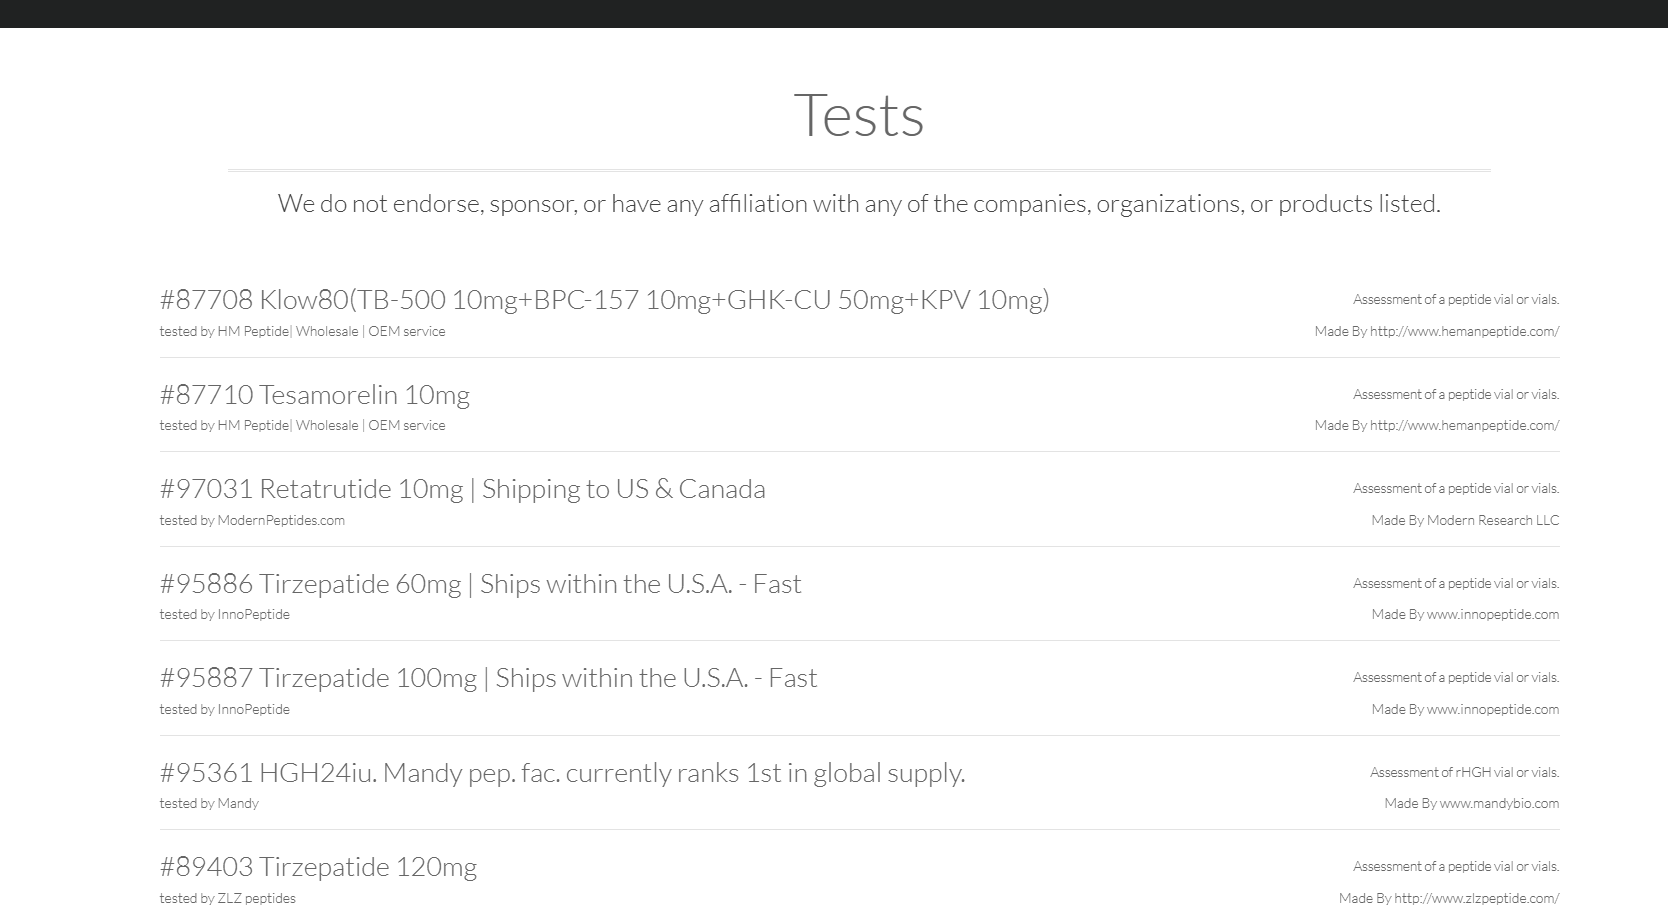Open test #95887 Tirzepatide 100mg listing
Screen dimensions: 1668x922
488,677
